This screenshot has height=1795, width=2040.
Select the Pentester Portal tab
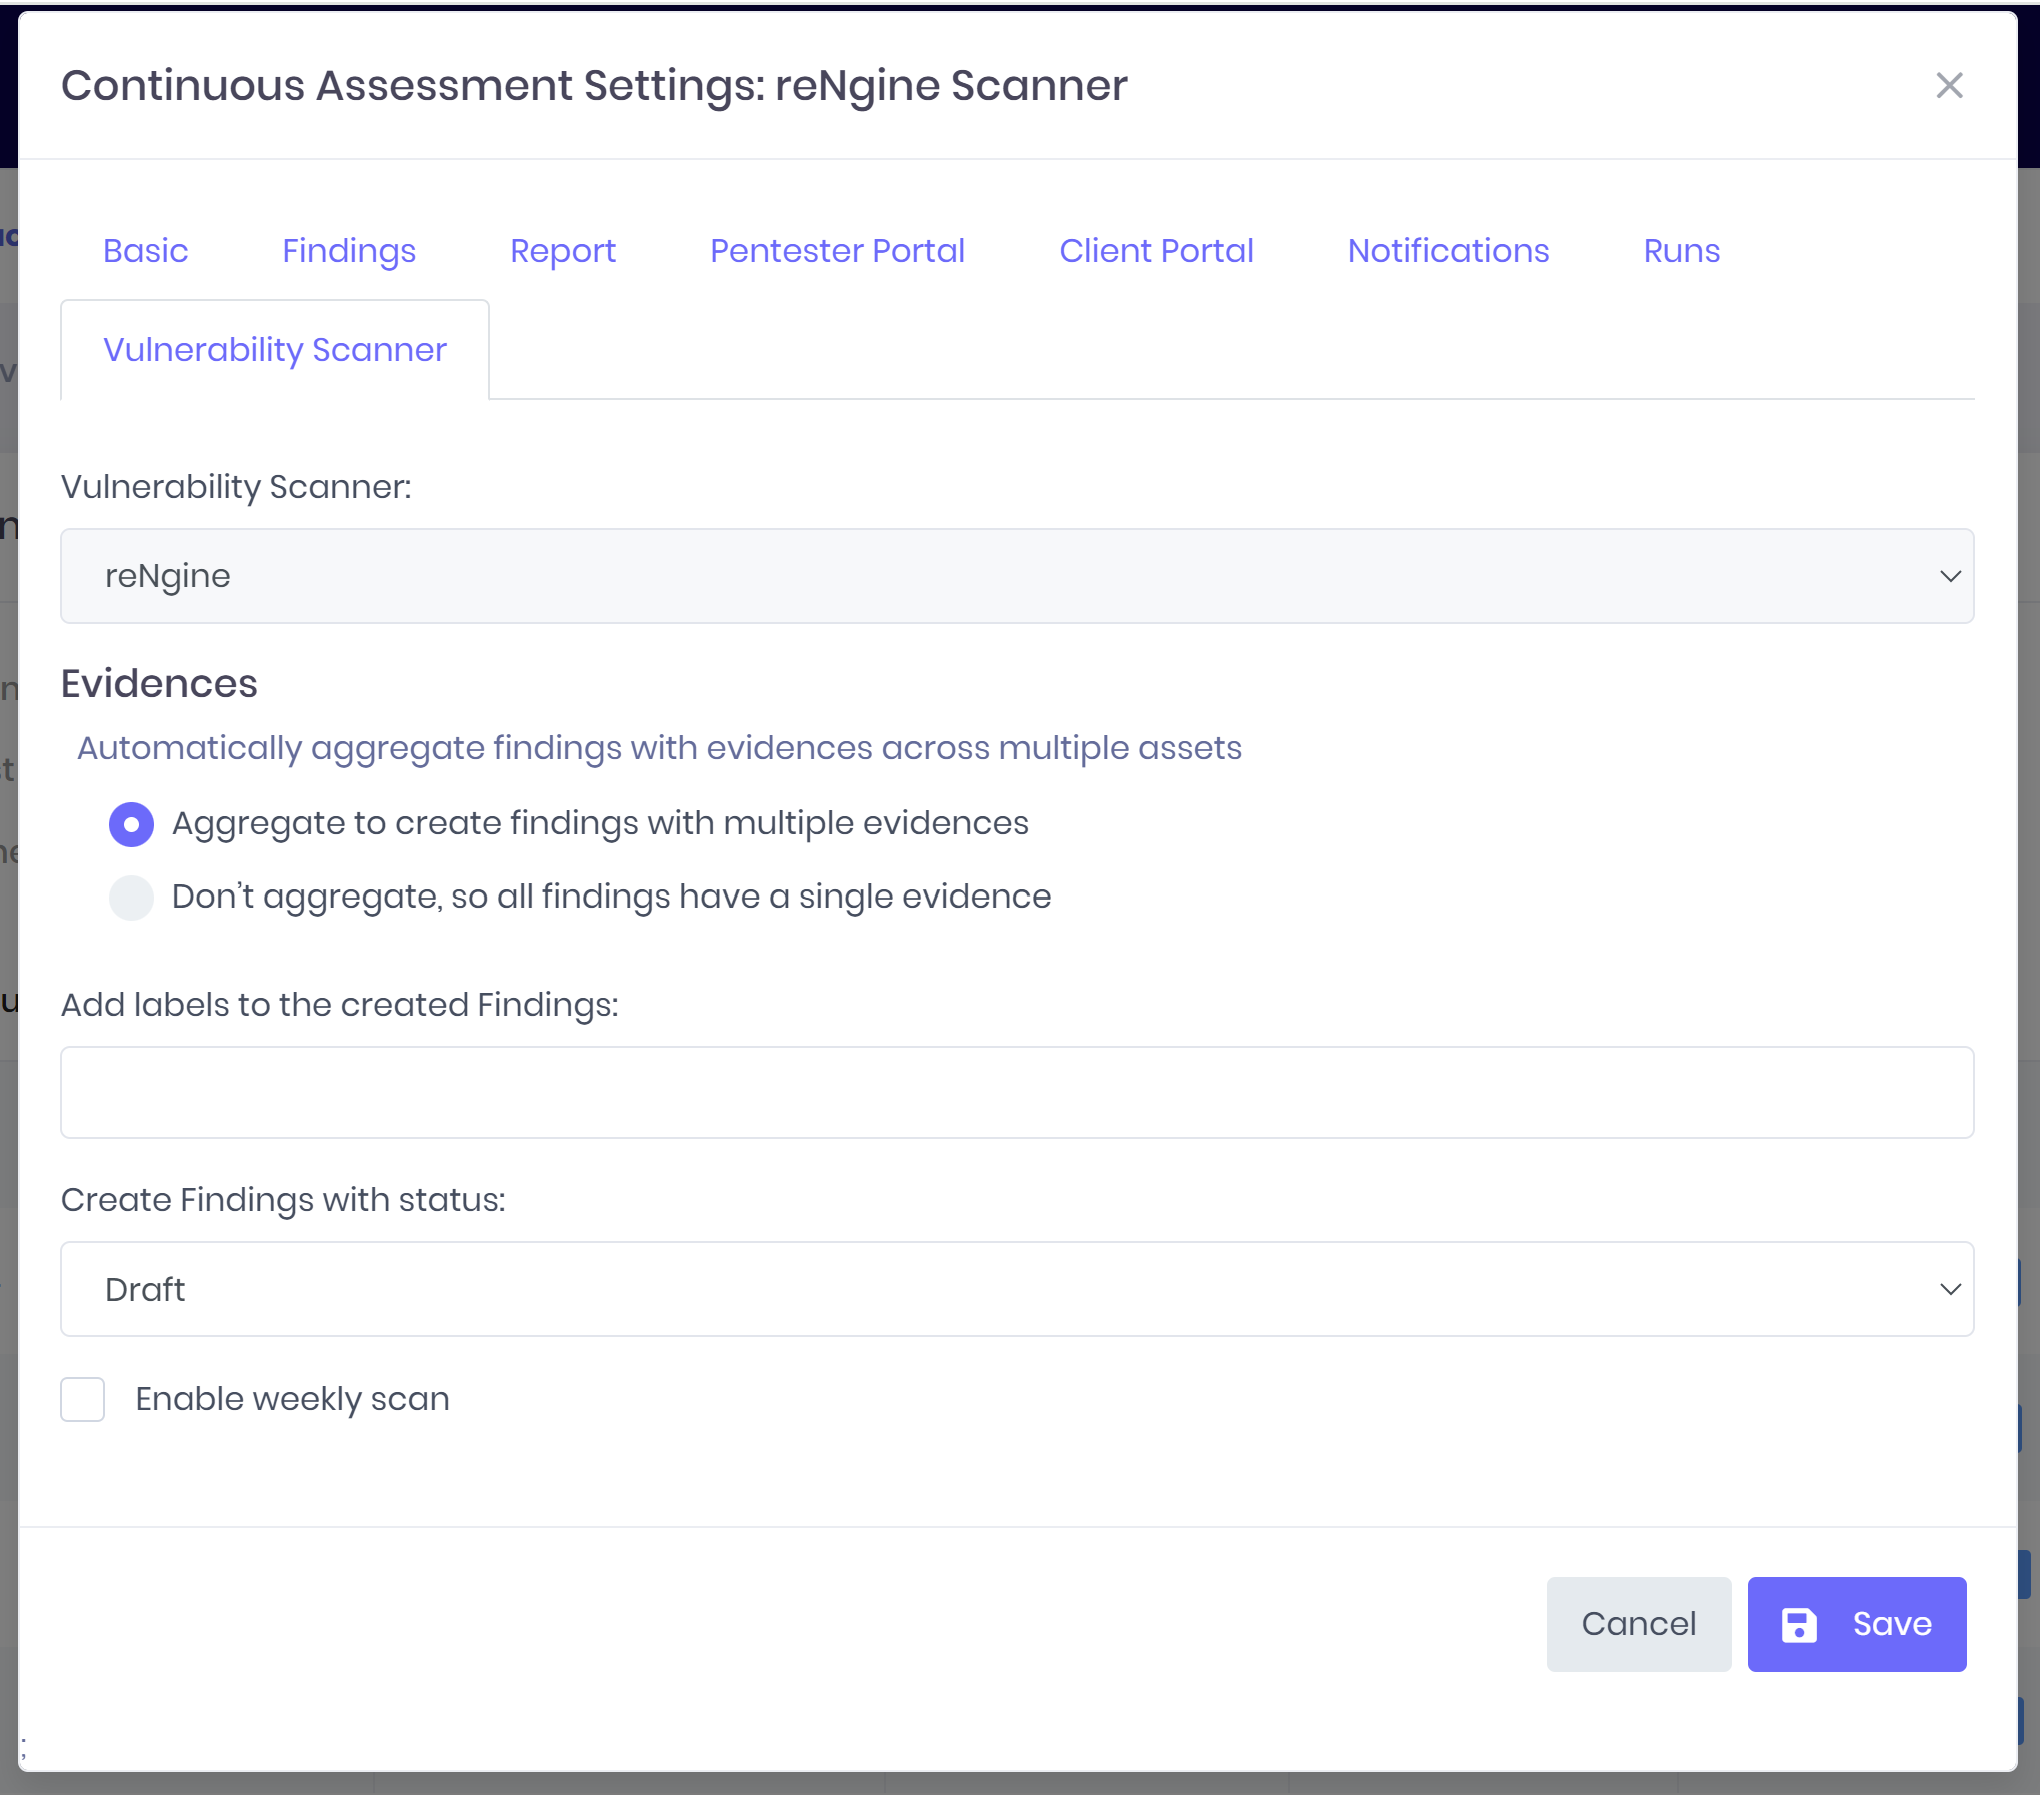[x=837, y=250]
